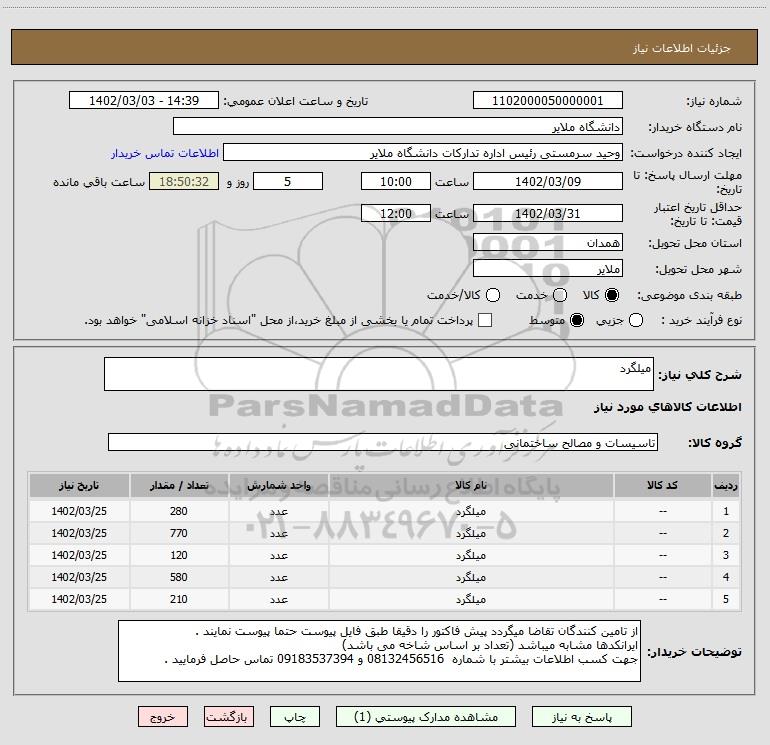Click the ردیف column header
This screenshot has height=745, width=770.
pos(726,486)
